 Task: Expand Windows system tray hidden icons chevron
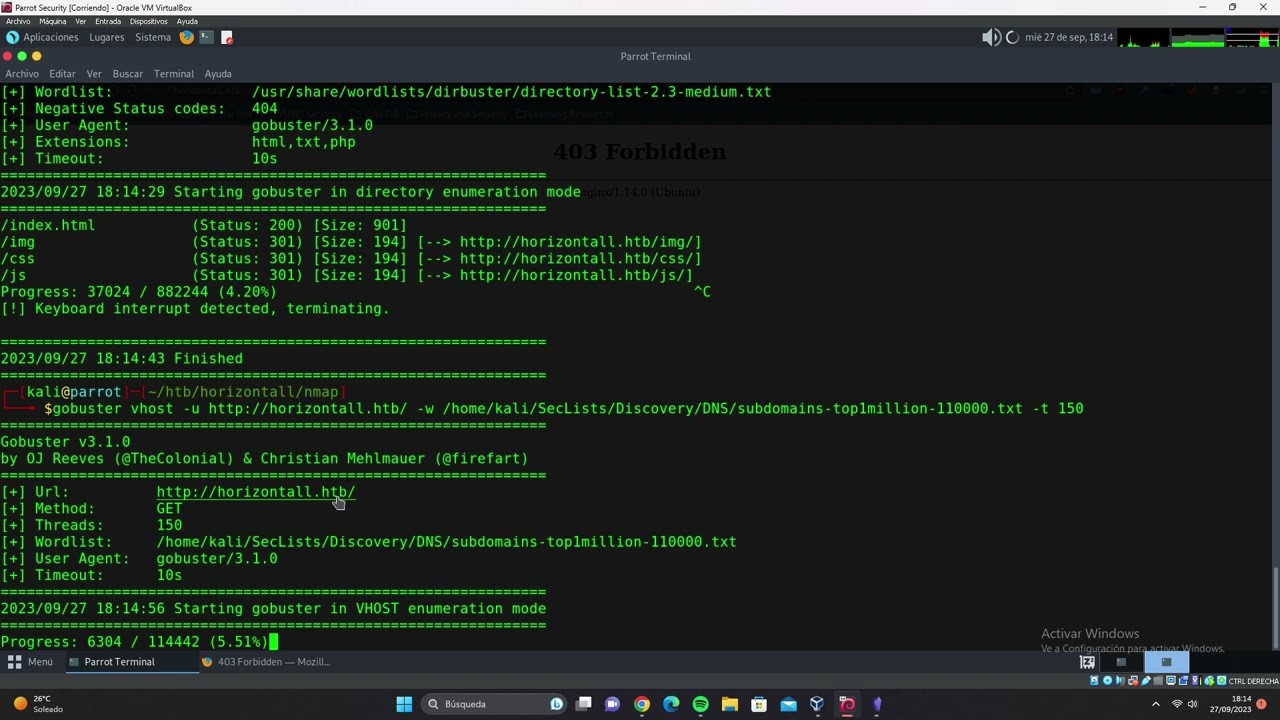[x=1156, y=704]
